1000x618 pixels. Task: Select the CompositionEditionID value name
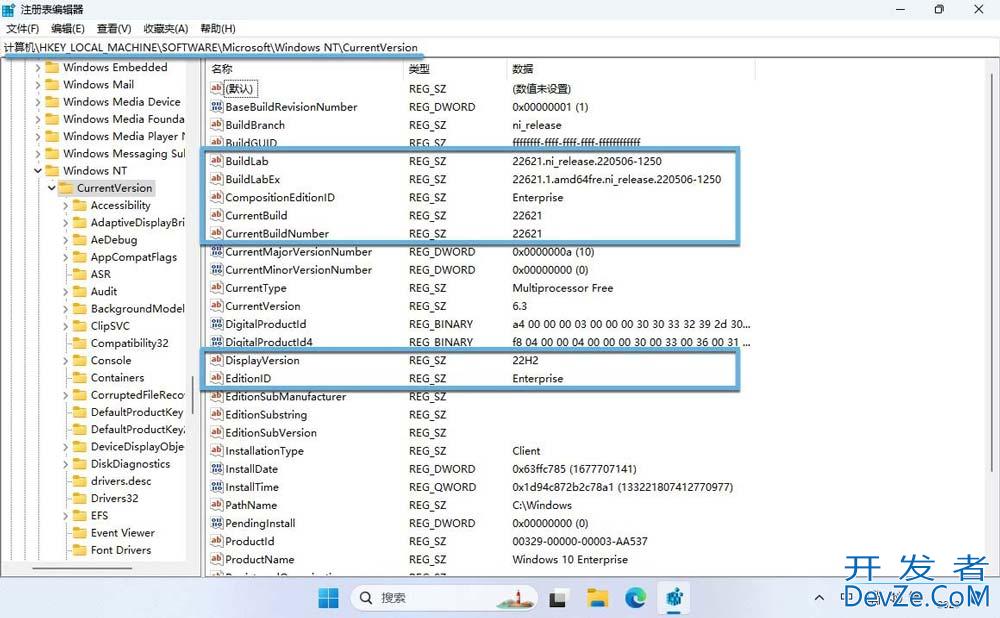pyautogui.click(x=280, y=198)
